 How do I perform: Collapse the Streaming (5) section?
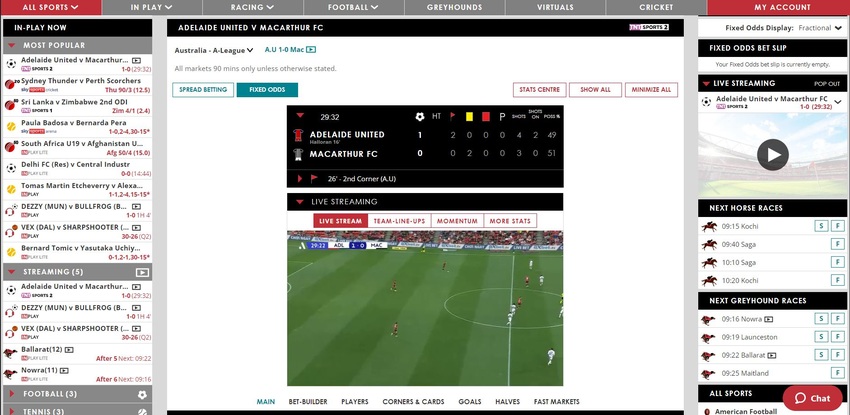click(x=11, y=272)
